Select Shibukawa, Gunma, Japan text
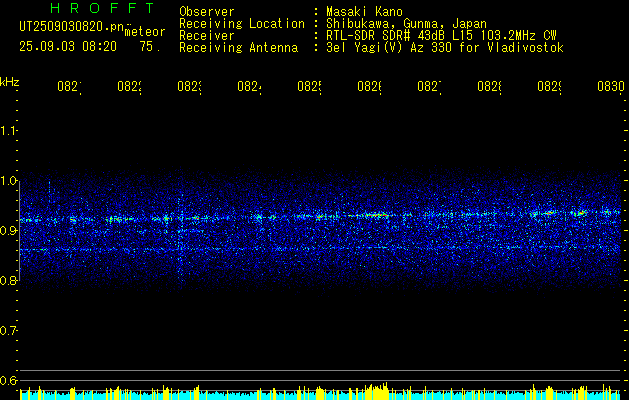629x400 pixels. [x=406, y=24]
